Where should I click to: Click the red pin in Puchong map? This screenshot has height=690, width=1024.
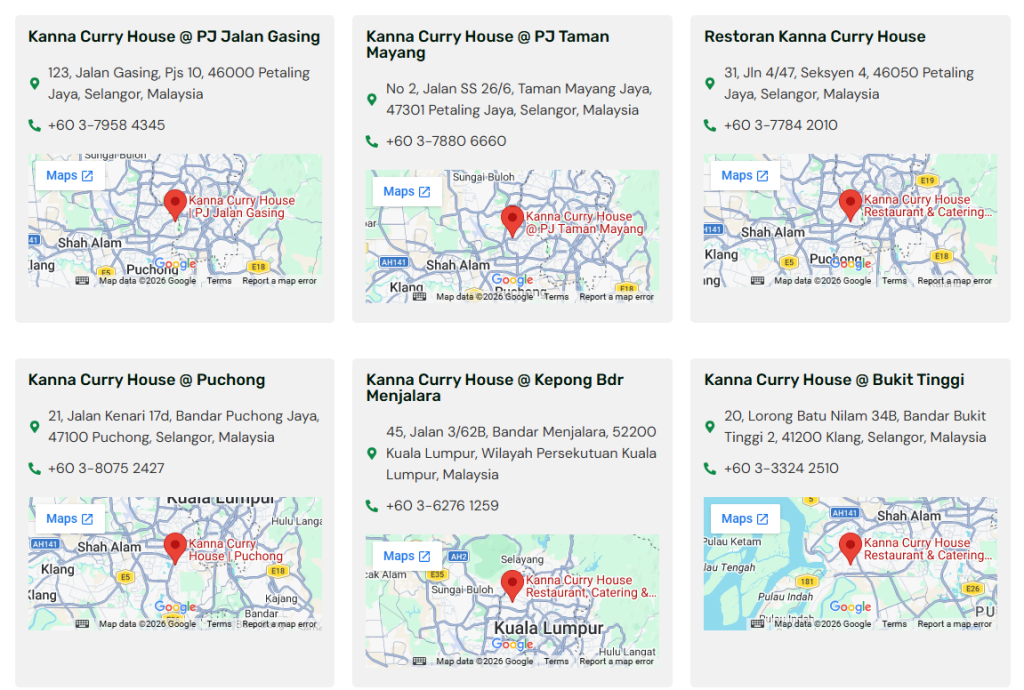point(175,547)
